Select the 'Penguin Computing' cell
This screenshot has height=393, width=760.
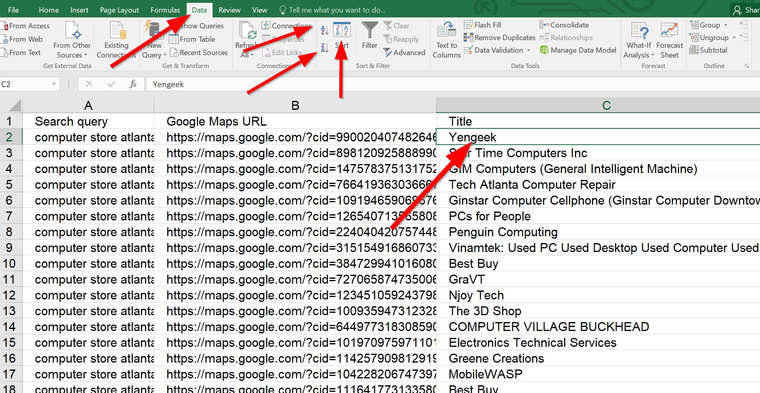598,232
